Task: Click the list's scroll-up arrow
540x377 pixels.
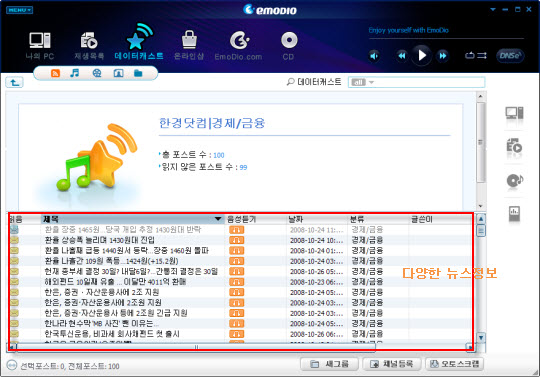Action: point(481,219)
